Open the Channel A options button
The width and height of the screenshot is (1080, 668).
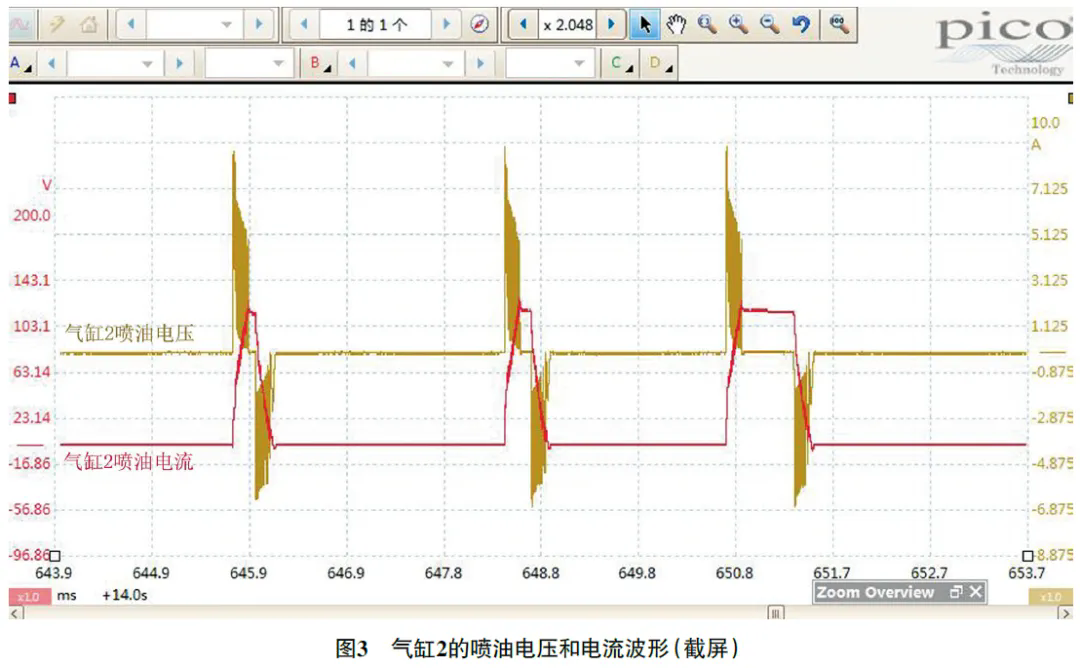click(21, 64)
